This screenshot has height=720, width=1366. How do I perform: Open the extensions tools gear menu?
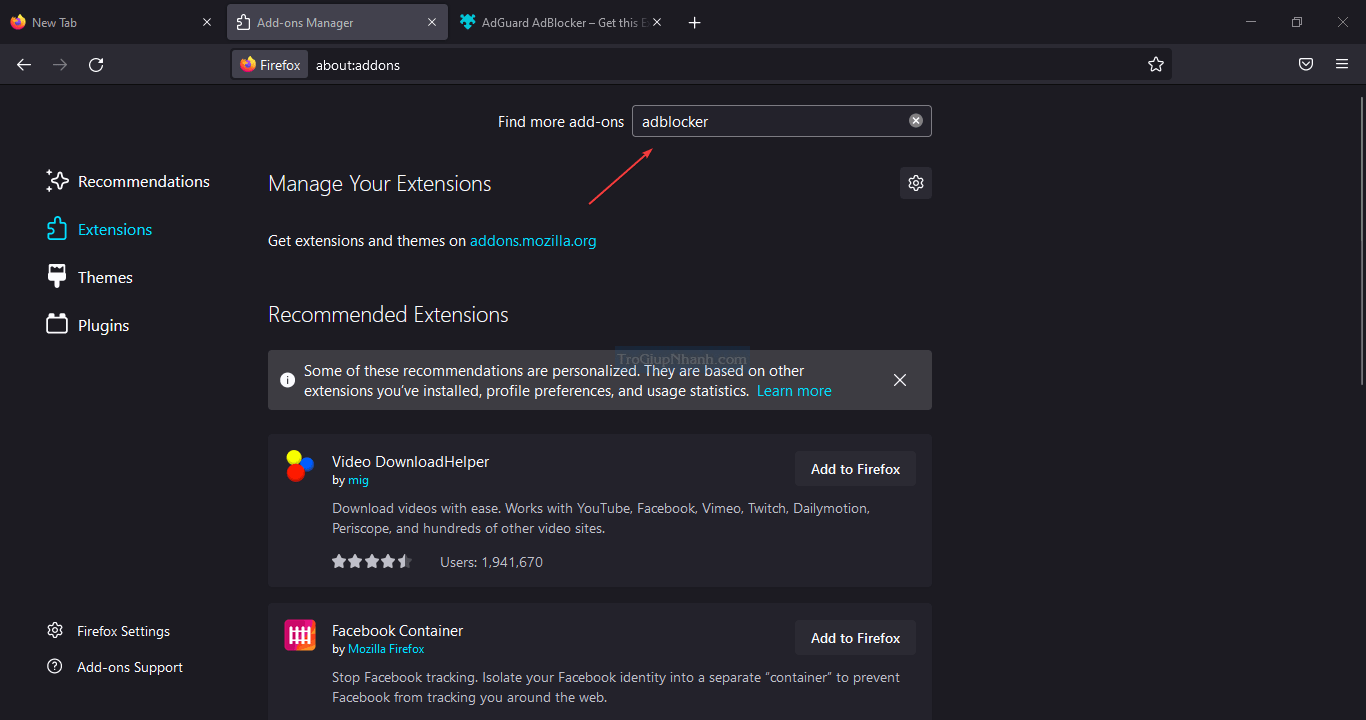[x=916, y=183]
